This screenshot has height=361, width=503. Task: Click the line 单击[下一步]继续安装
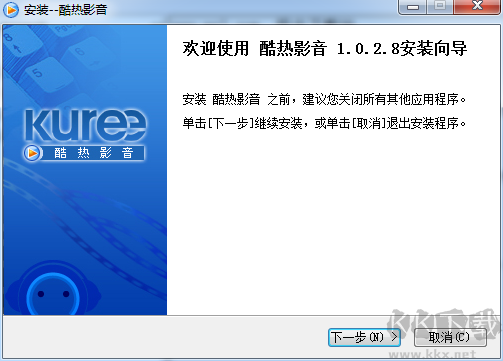click(324, 123)
